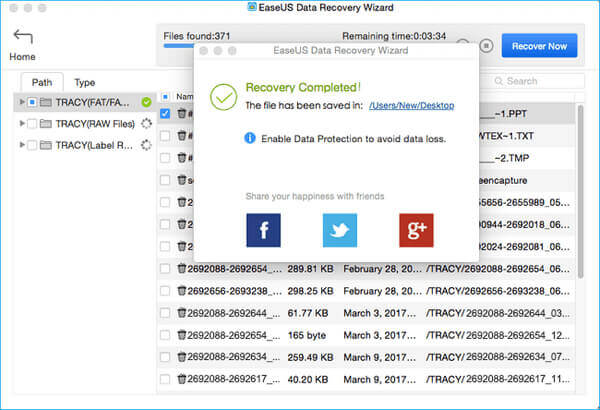Click Enable Data Protection to avoid data loss
Viewport: 600px width, 410px height.
(x=353, y=139)
